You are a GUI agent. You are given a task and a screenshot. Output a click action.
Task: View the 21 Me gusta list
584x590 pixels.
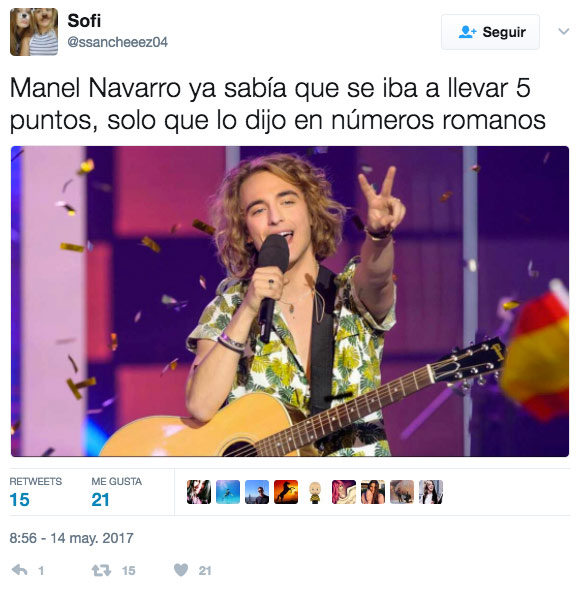[x=117, y=492]
